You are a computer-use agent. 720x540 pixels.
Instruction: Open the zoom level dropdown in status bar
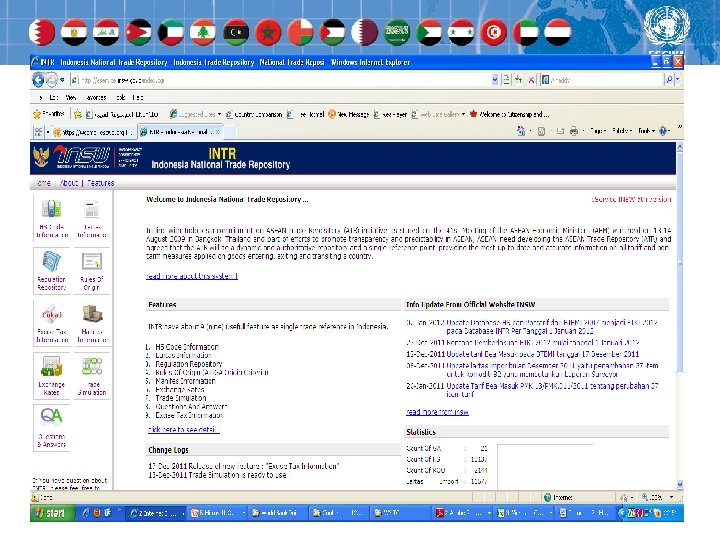(672, 497)
